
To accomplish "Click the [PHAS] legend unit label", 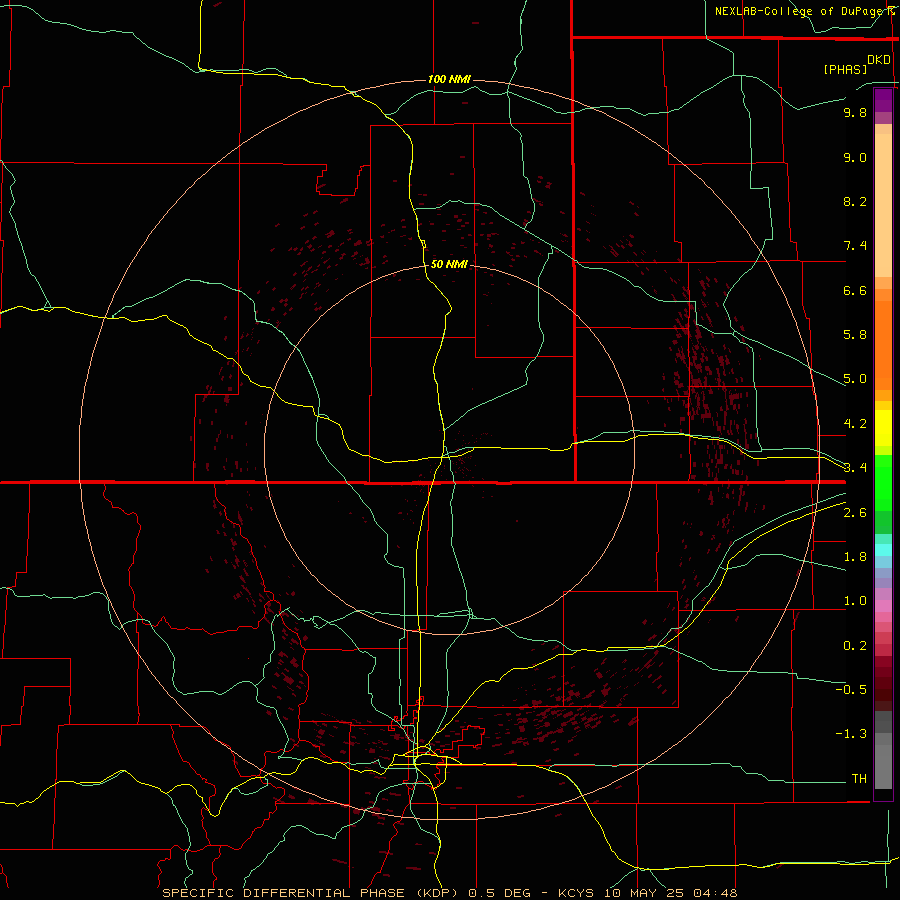I will (x=845, y=69).
